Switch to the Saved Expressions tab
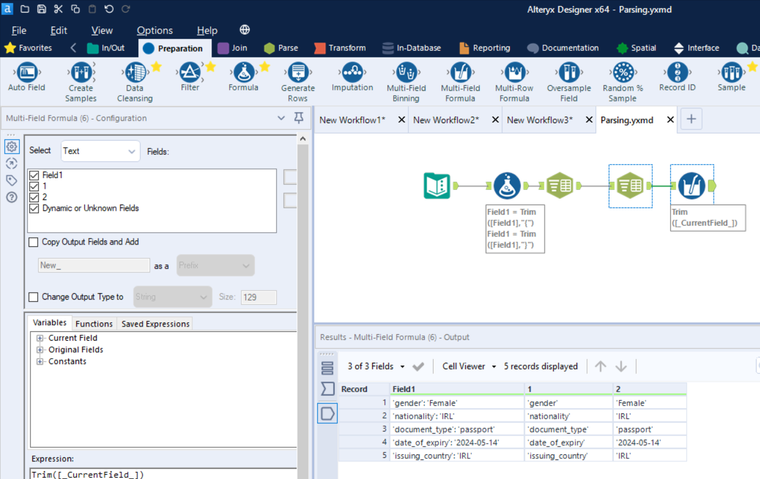760x479 pixels. 155,324
